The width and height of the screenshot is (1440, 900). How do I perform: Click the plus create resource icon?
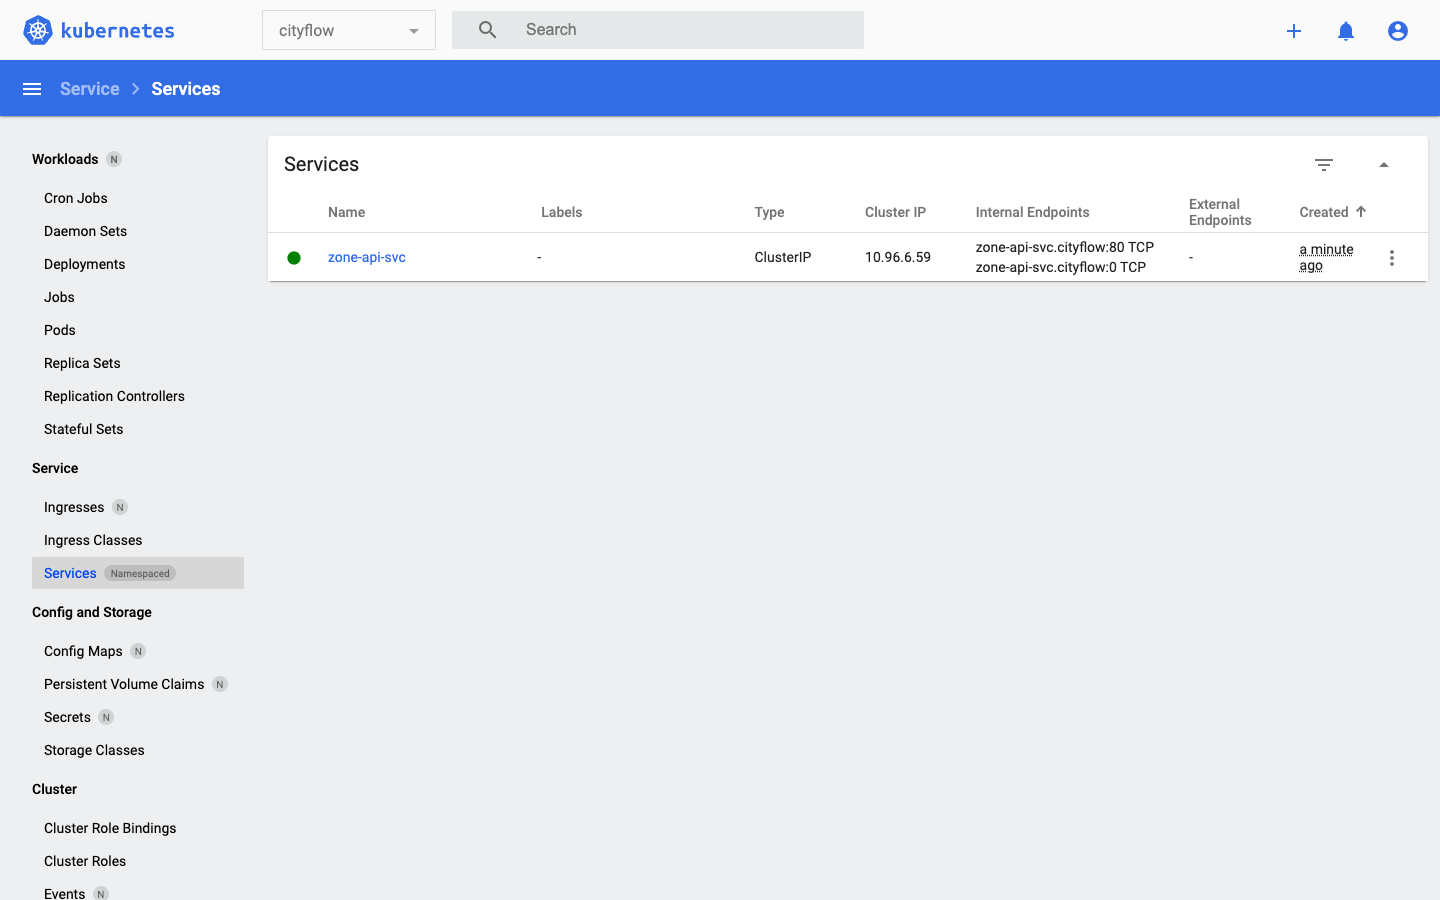click(x=1294, y=31)
